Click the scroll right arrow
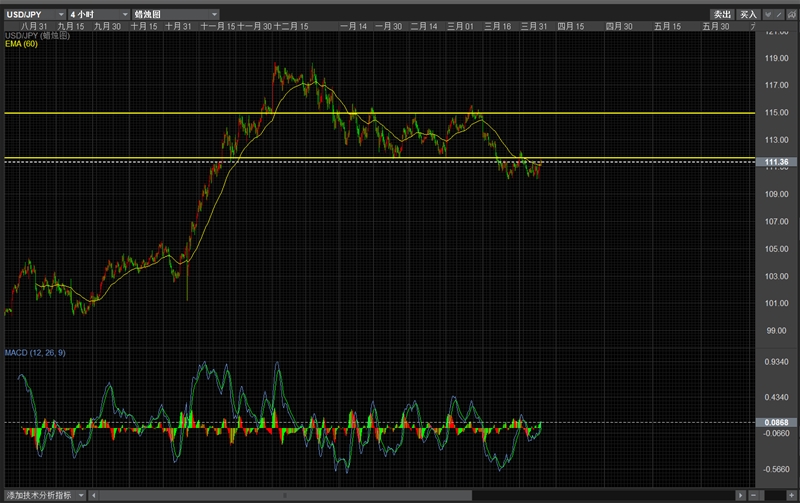The width and height of the screenshot is (800, 503). pos(740,495)
